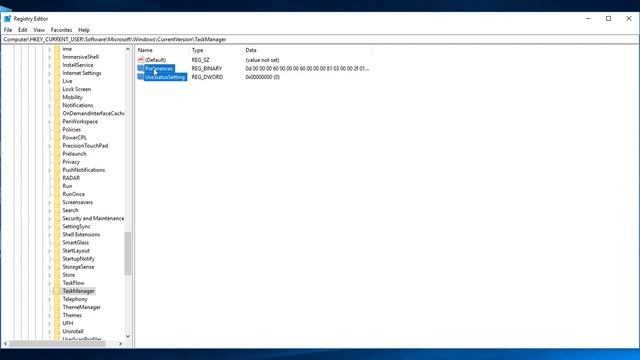Image resolution: width=640 pixels, height=360 pixels.
Task: Expand the ime key
Action: pyautogui.click(x=49, y=49)
